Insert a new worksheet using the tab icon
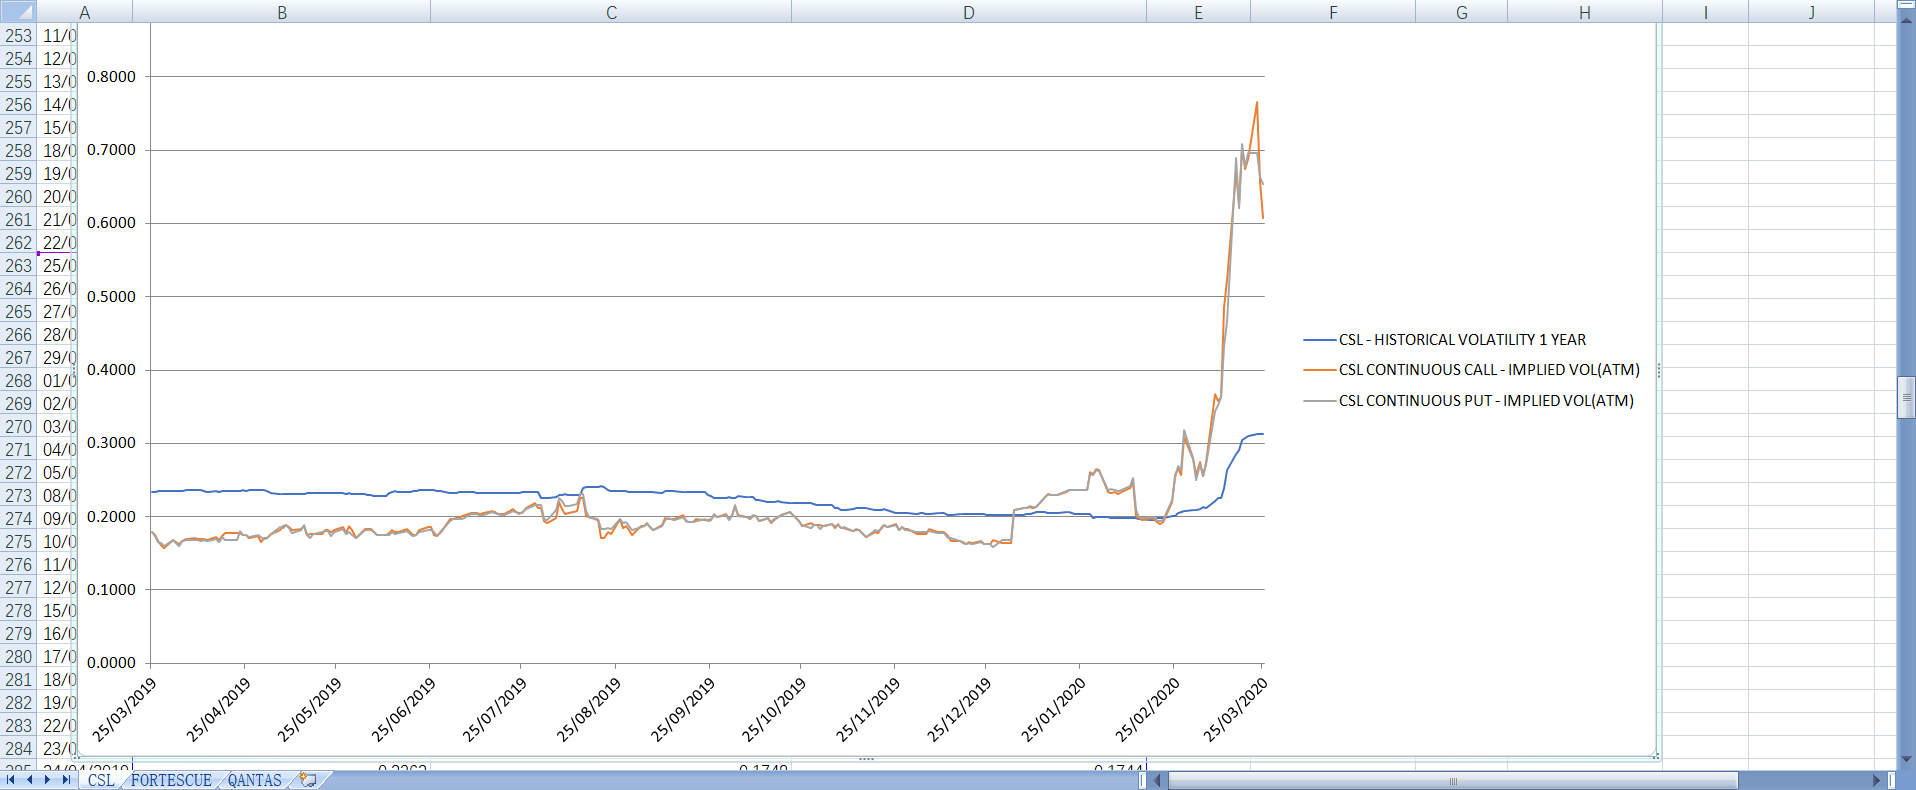Screen dimensions: 1916x790 click(308, 780)
